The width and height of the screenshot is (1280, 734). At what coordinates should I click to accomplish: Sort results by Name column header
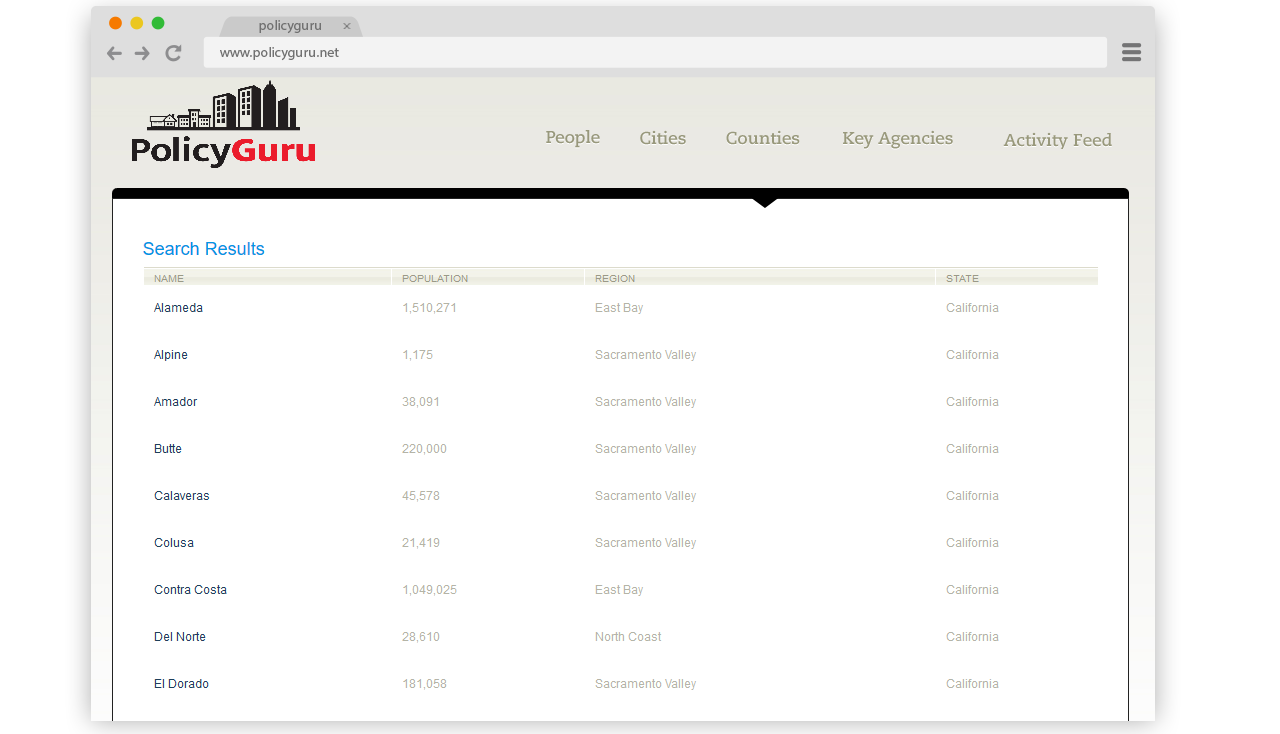(x=169, y=278)
